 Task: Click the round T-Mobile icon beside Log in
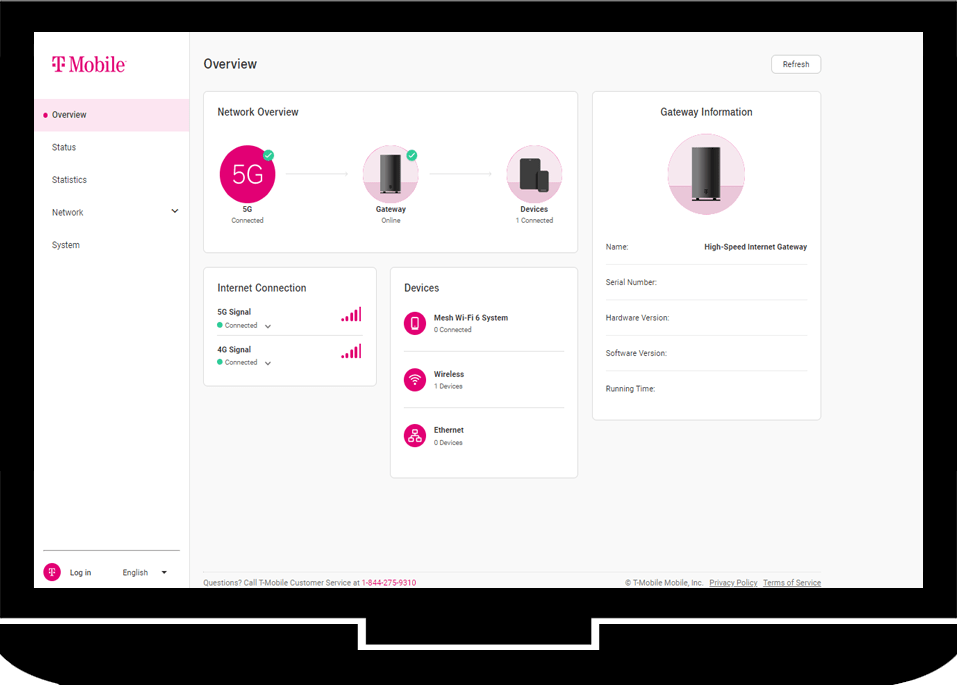(x=52, y=572)
